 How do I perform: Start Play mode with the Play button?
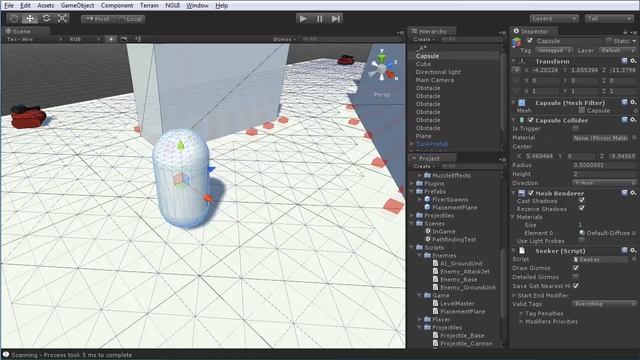point(303,18)
